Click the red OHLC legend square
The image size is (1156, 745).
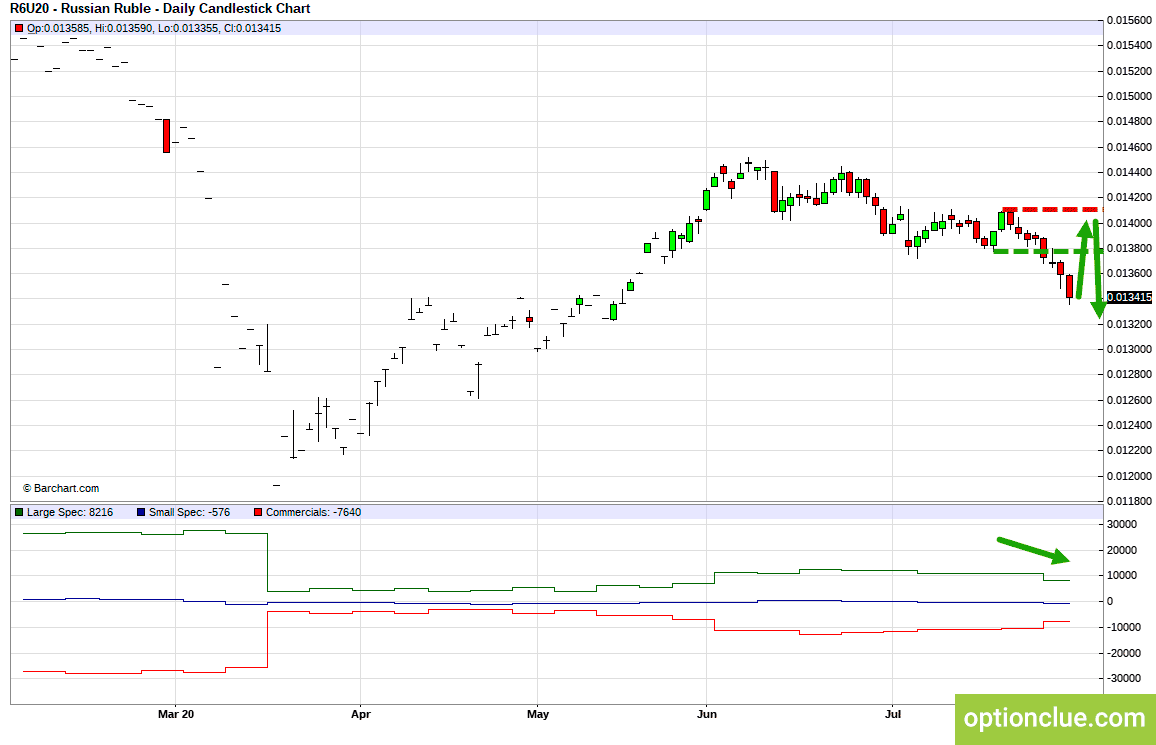click(x=19, y=29)
